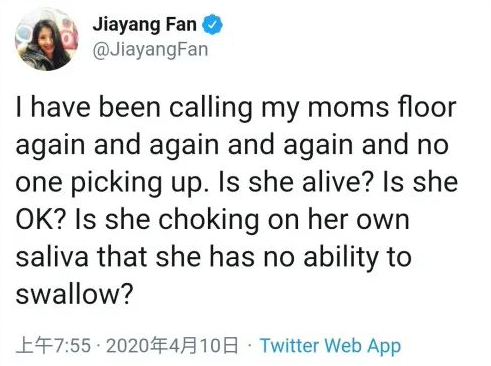Screen dimensions: 491x366
Task: Click the word "swallow?" ending the tweet
Action: point(75,294)
